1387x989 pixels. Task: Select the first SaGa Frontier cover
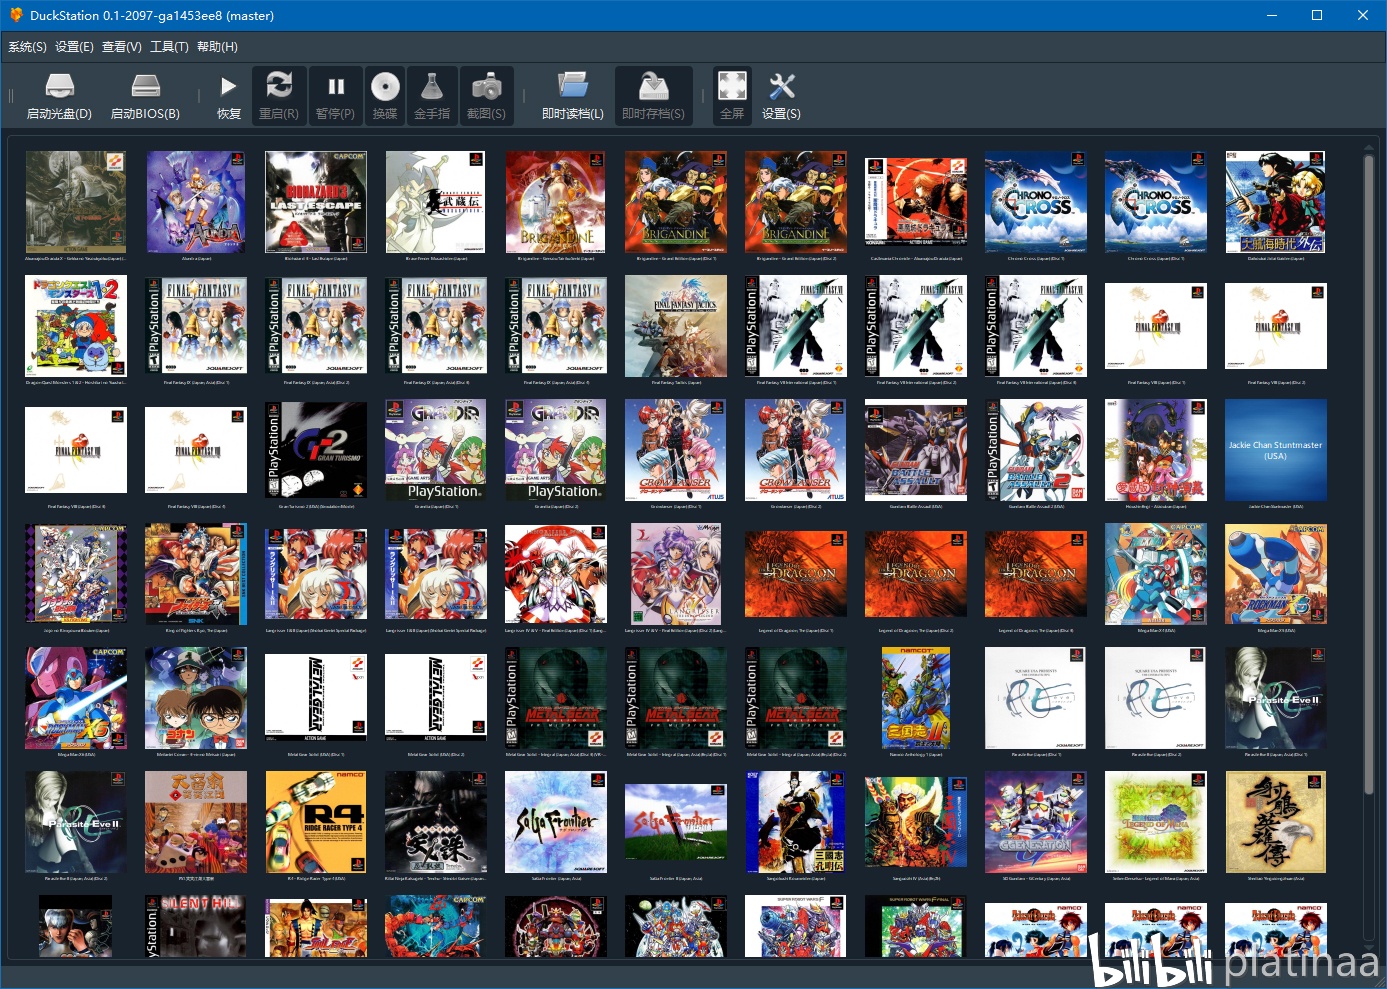pyautogui.click(x=556, y=822)
